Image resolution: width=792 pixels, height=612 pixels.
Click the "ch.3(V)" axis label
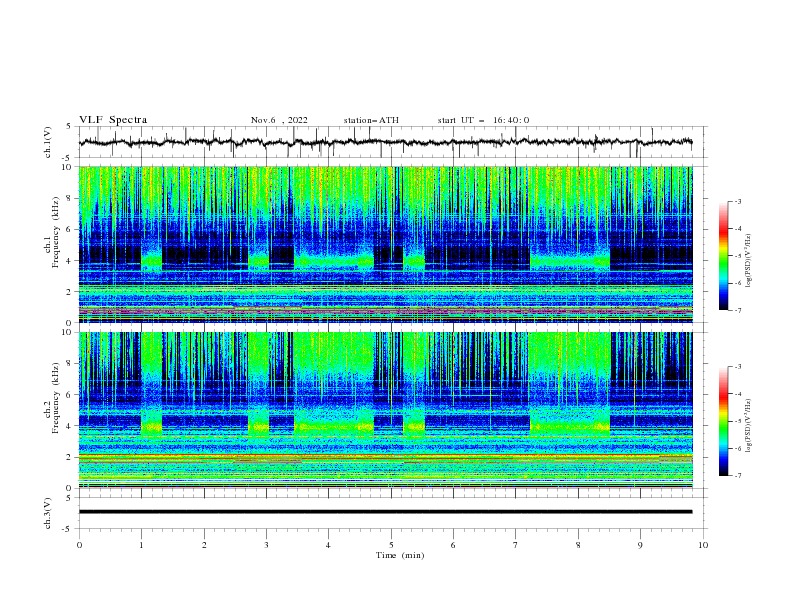[x=48, y=513]
